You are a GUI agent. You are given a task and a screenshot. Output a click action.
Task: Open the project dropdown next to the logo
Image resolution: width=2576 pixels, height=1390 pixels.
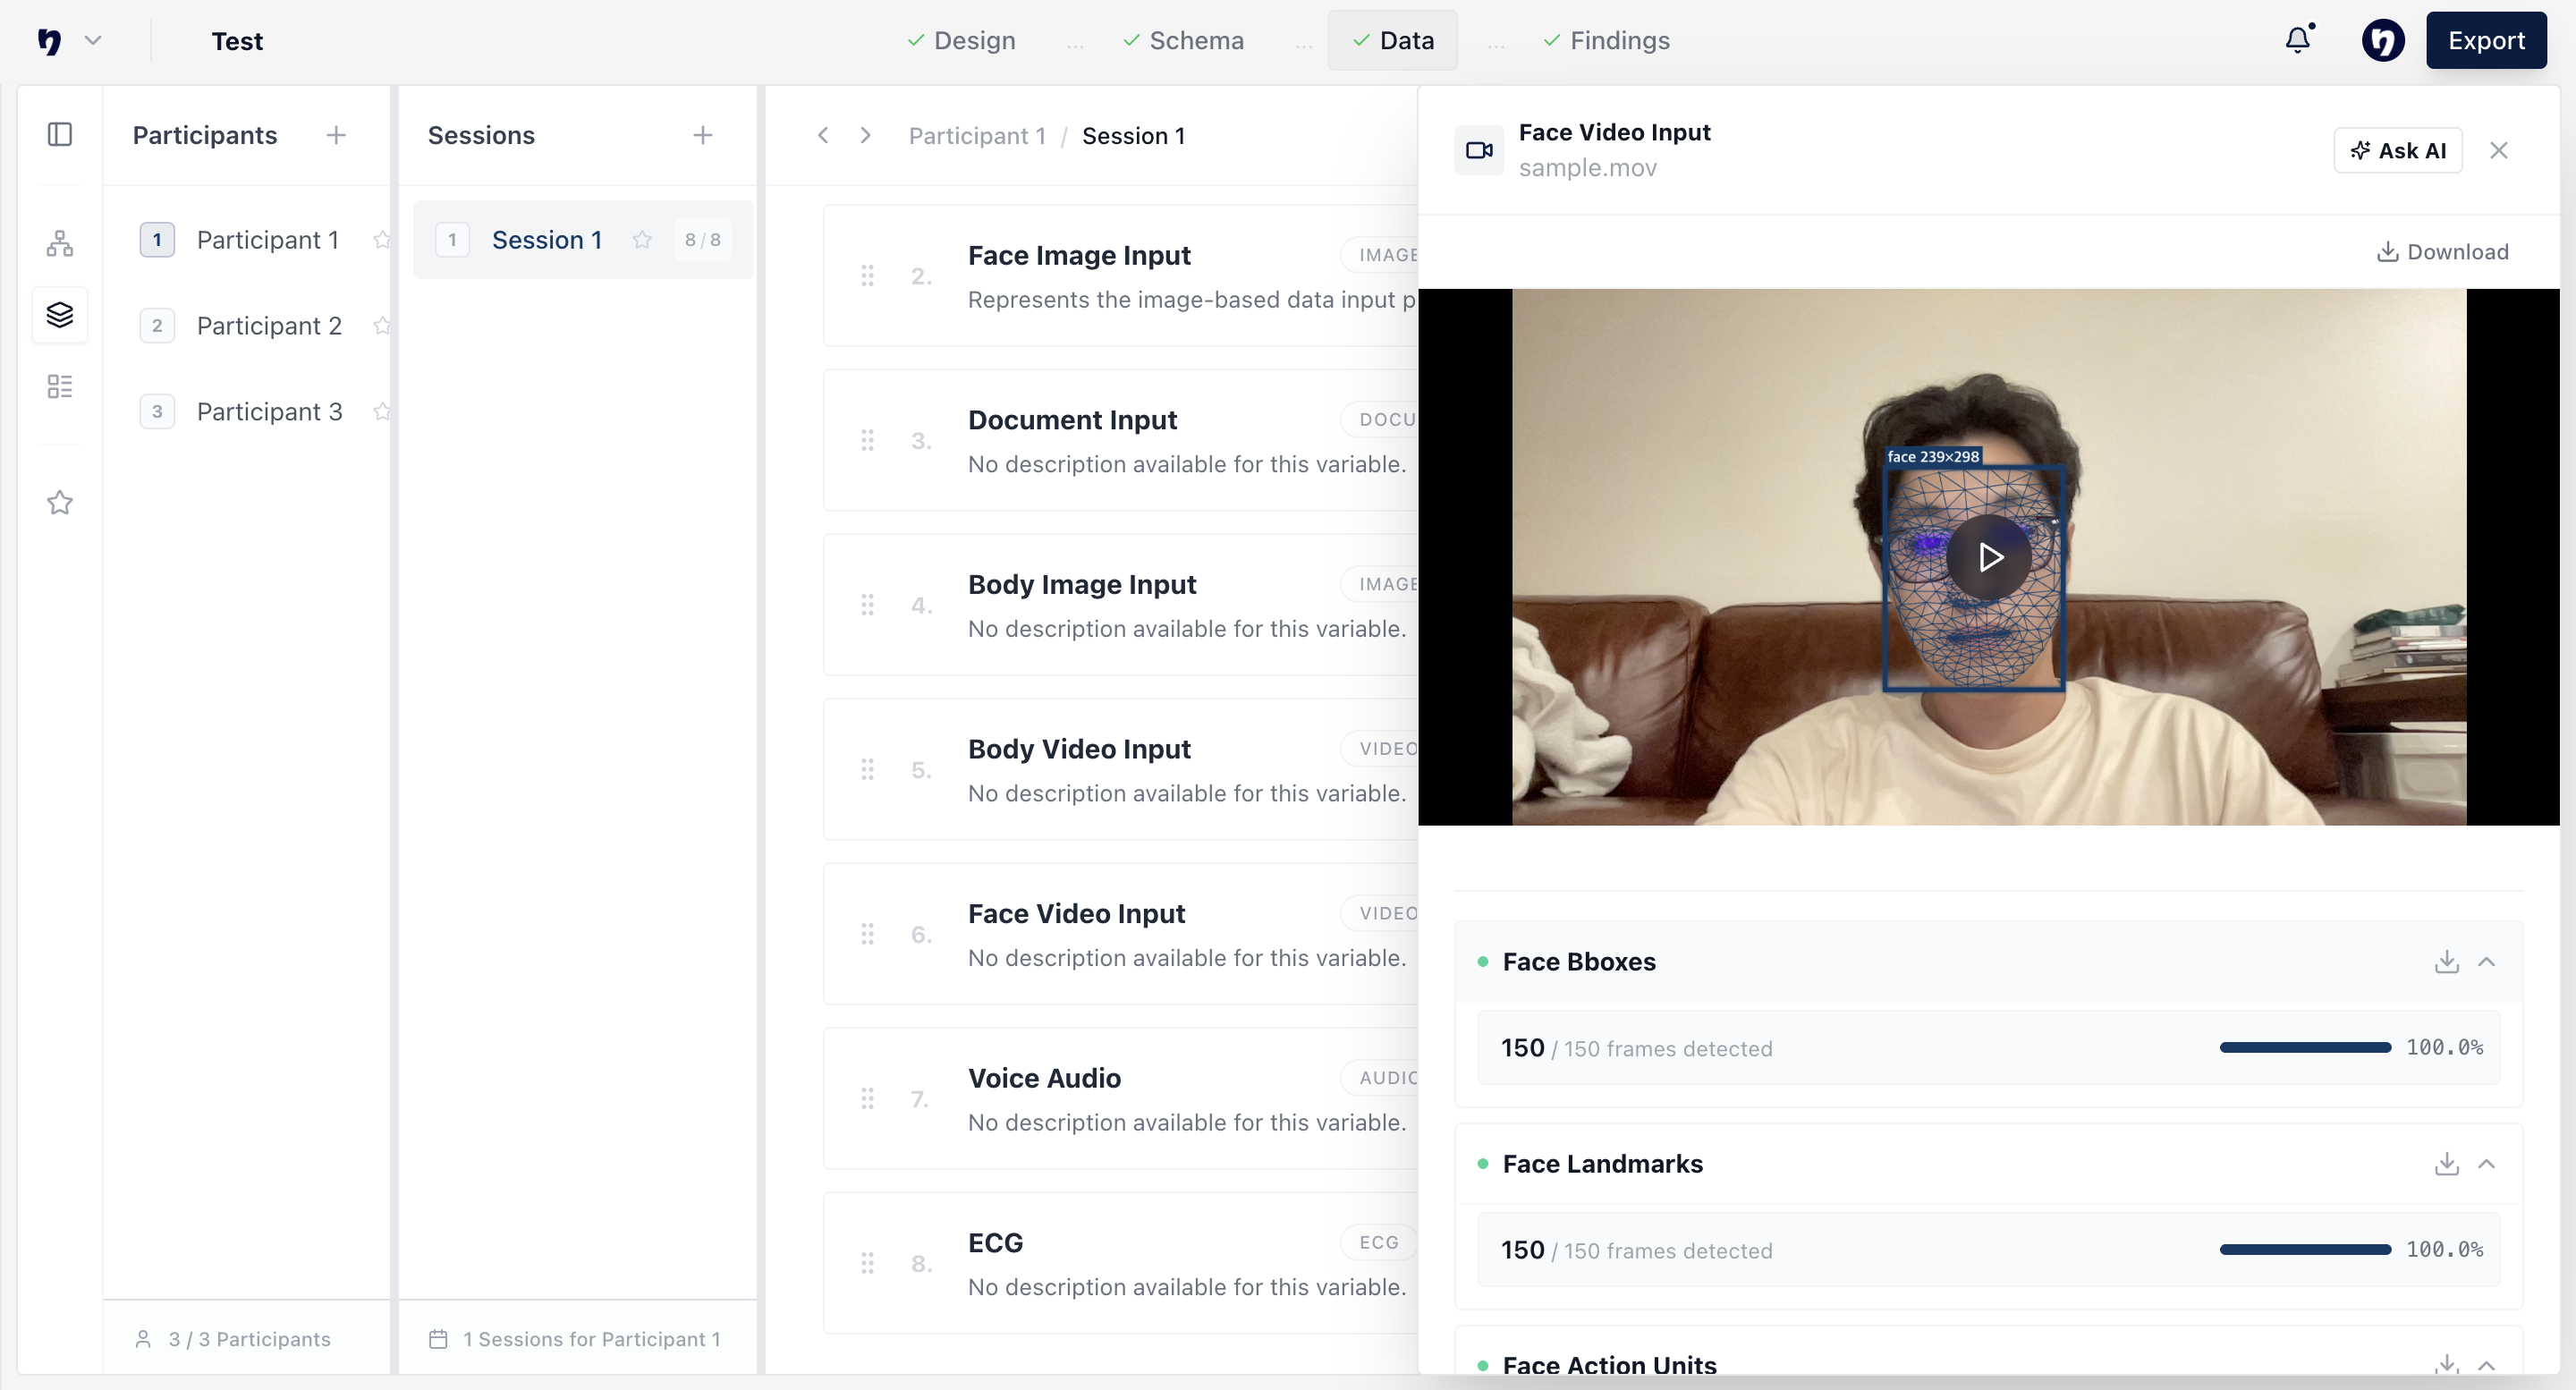[94, 40]
